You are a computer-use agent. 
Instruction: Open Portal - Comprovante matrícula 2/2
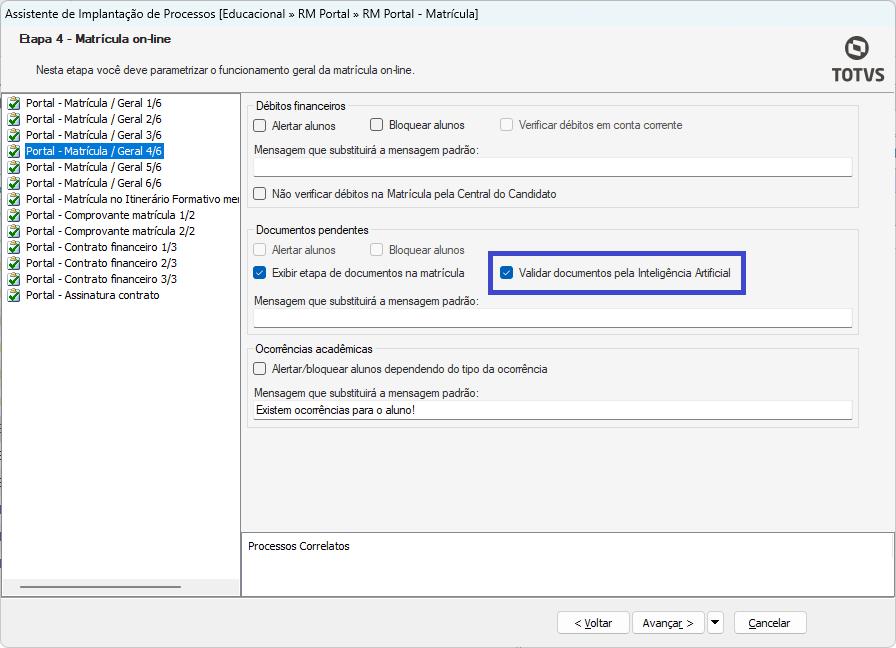pyautogui.click(x=110, y=231)
